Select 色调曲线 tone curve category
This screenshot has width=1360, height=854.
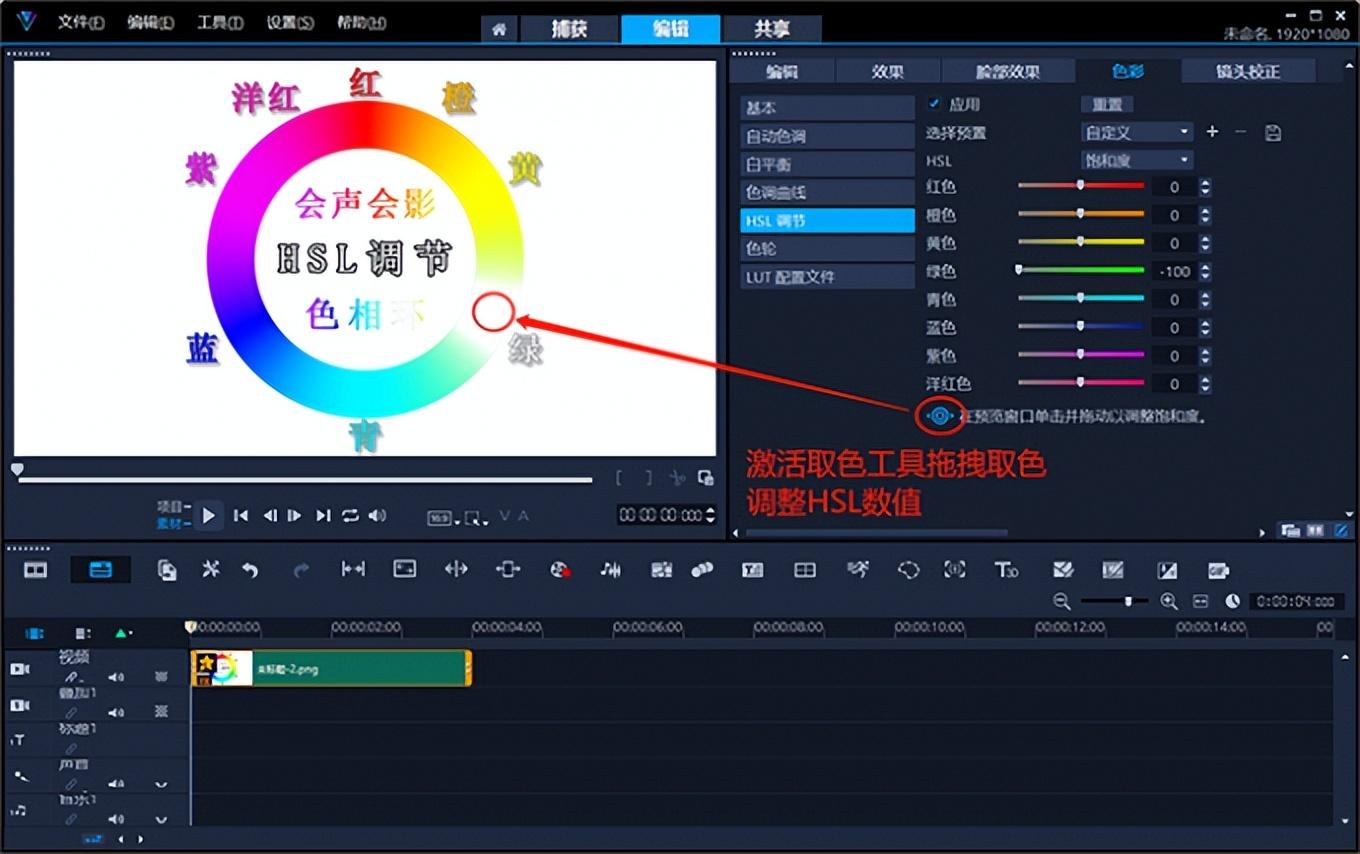[828, 192]
